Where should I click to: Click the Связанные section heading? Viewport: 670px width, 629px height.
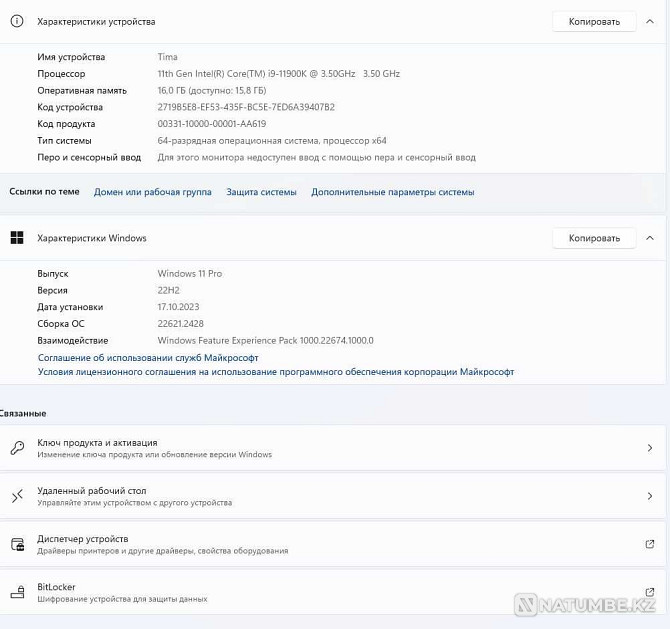coord(23,413)
